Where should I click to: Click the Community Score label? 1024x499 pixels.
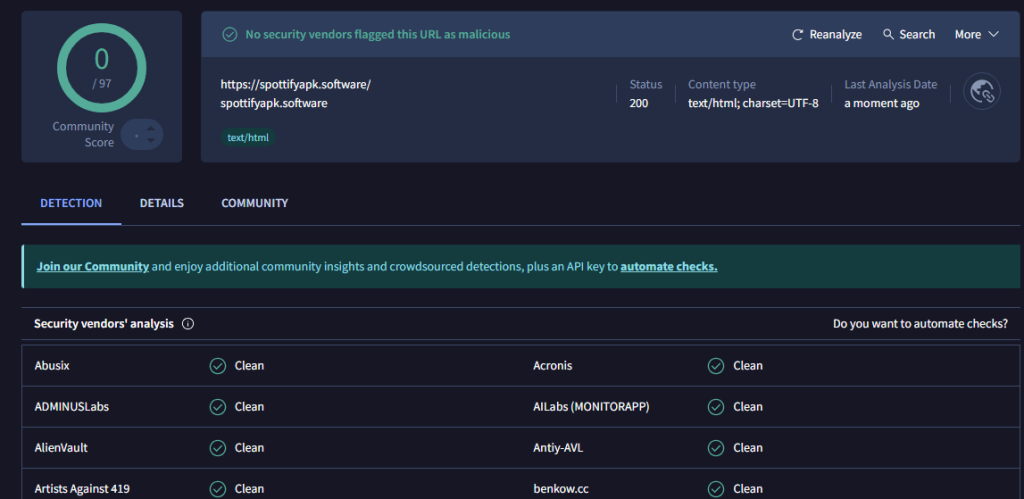click(83, 135)
